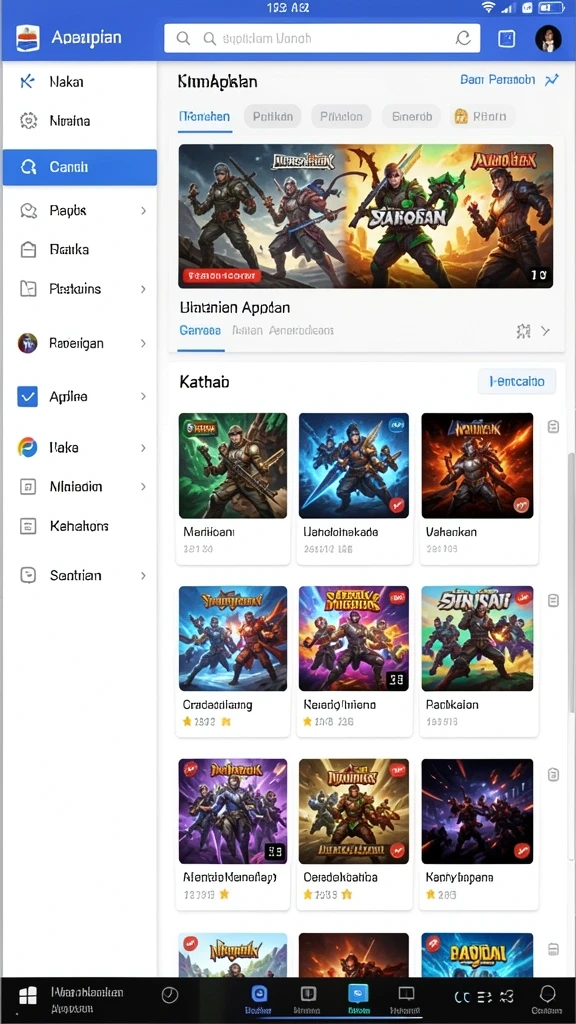Click the Beaika home icon in sidebar
Screen dimensions: 576x1024
(28, 249)
